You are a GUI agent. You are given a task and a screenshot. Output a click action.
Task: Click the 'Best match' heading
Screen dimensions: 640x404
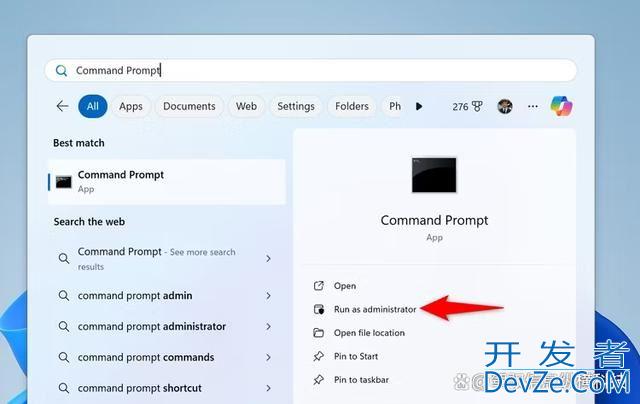[79, 143]
